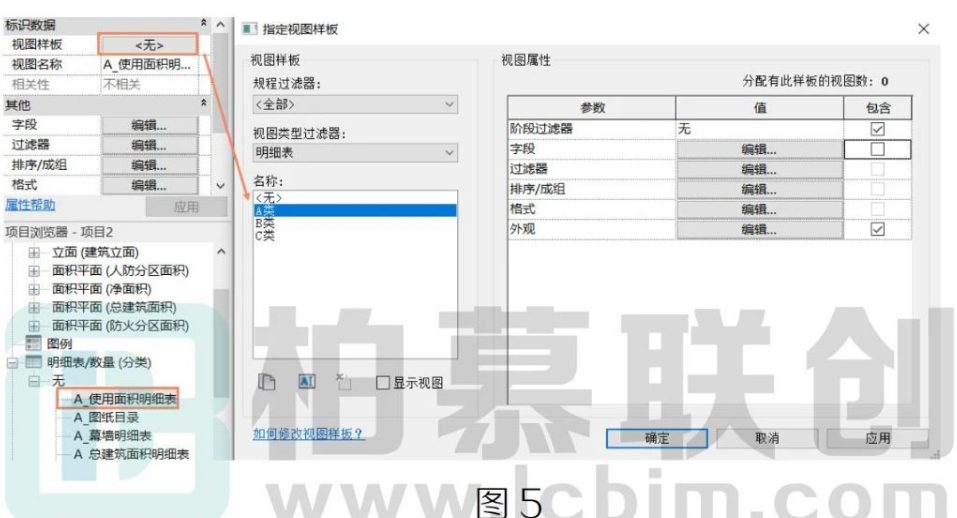Click 编辑 for 外观 in 视图属性 table
The height and width of the screenshot is (518, 957).
tap(759, 230)
